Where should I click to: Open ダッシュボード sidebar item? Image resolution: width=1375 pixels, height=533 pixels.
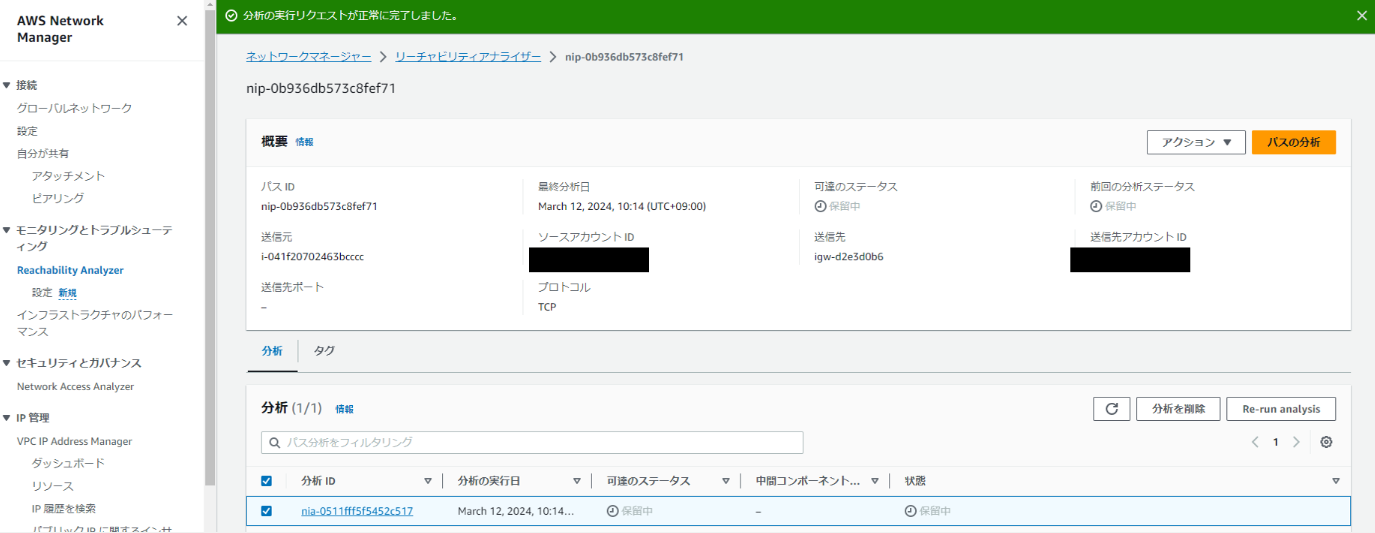pyautogui.click(x=68, y=463)
